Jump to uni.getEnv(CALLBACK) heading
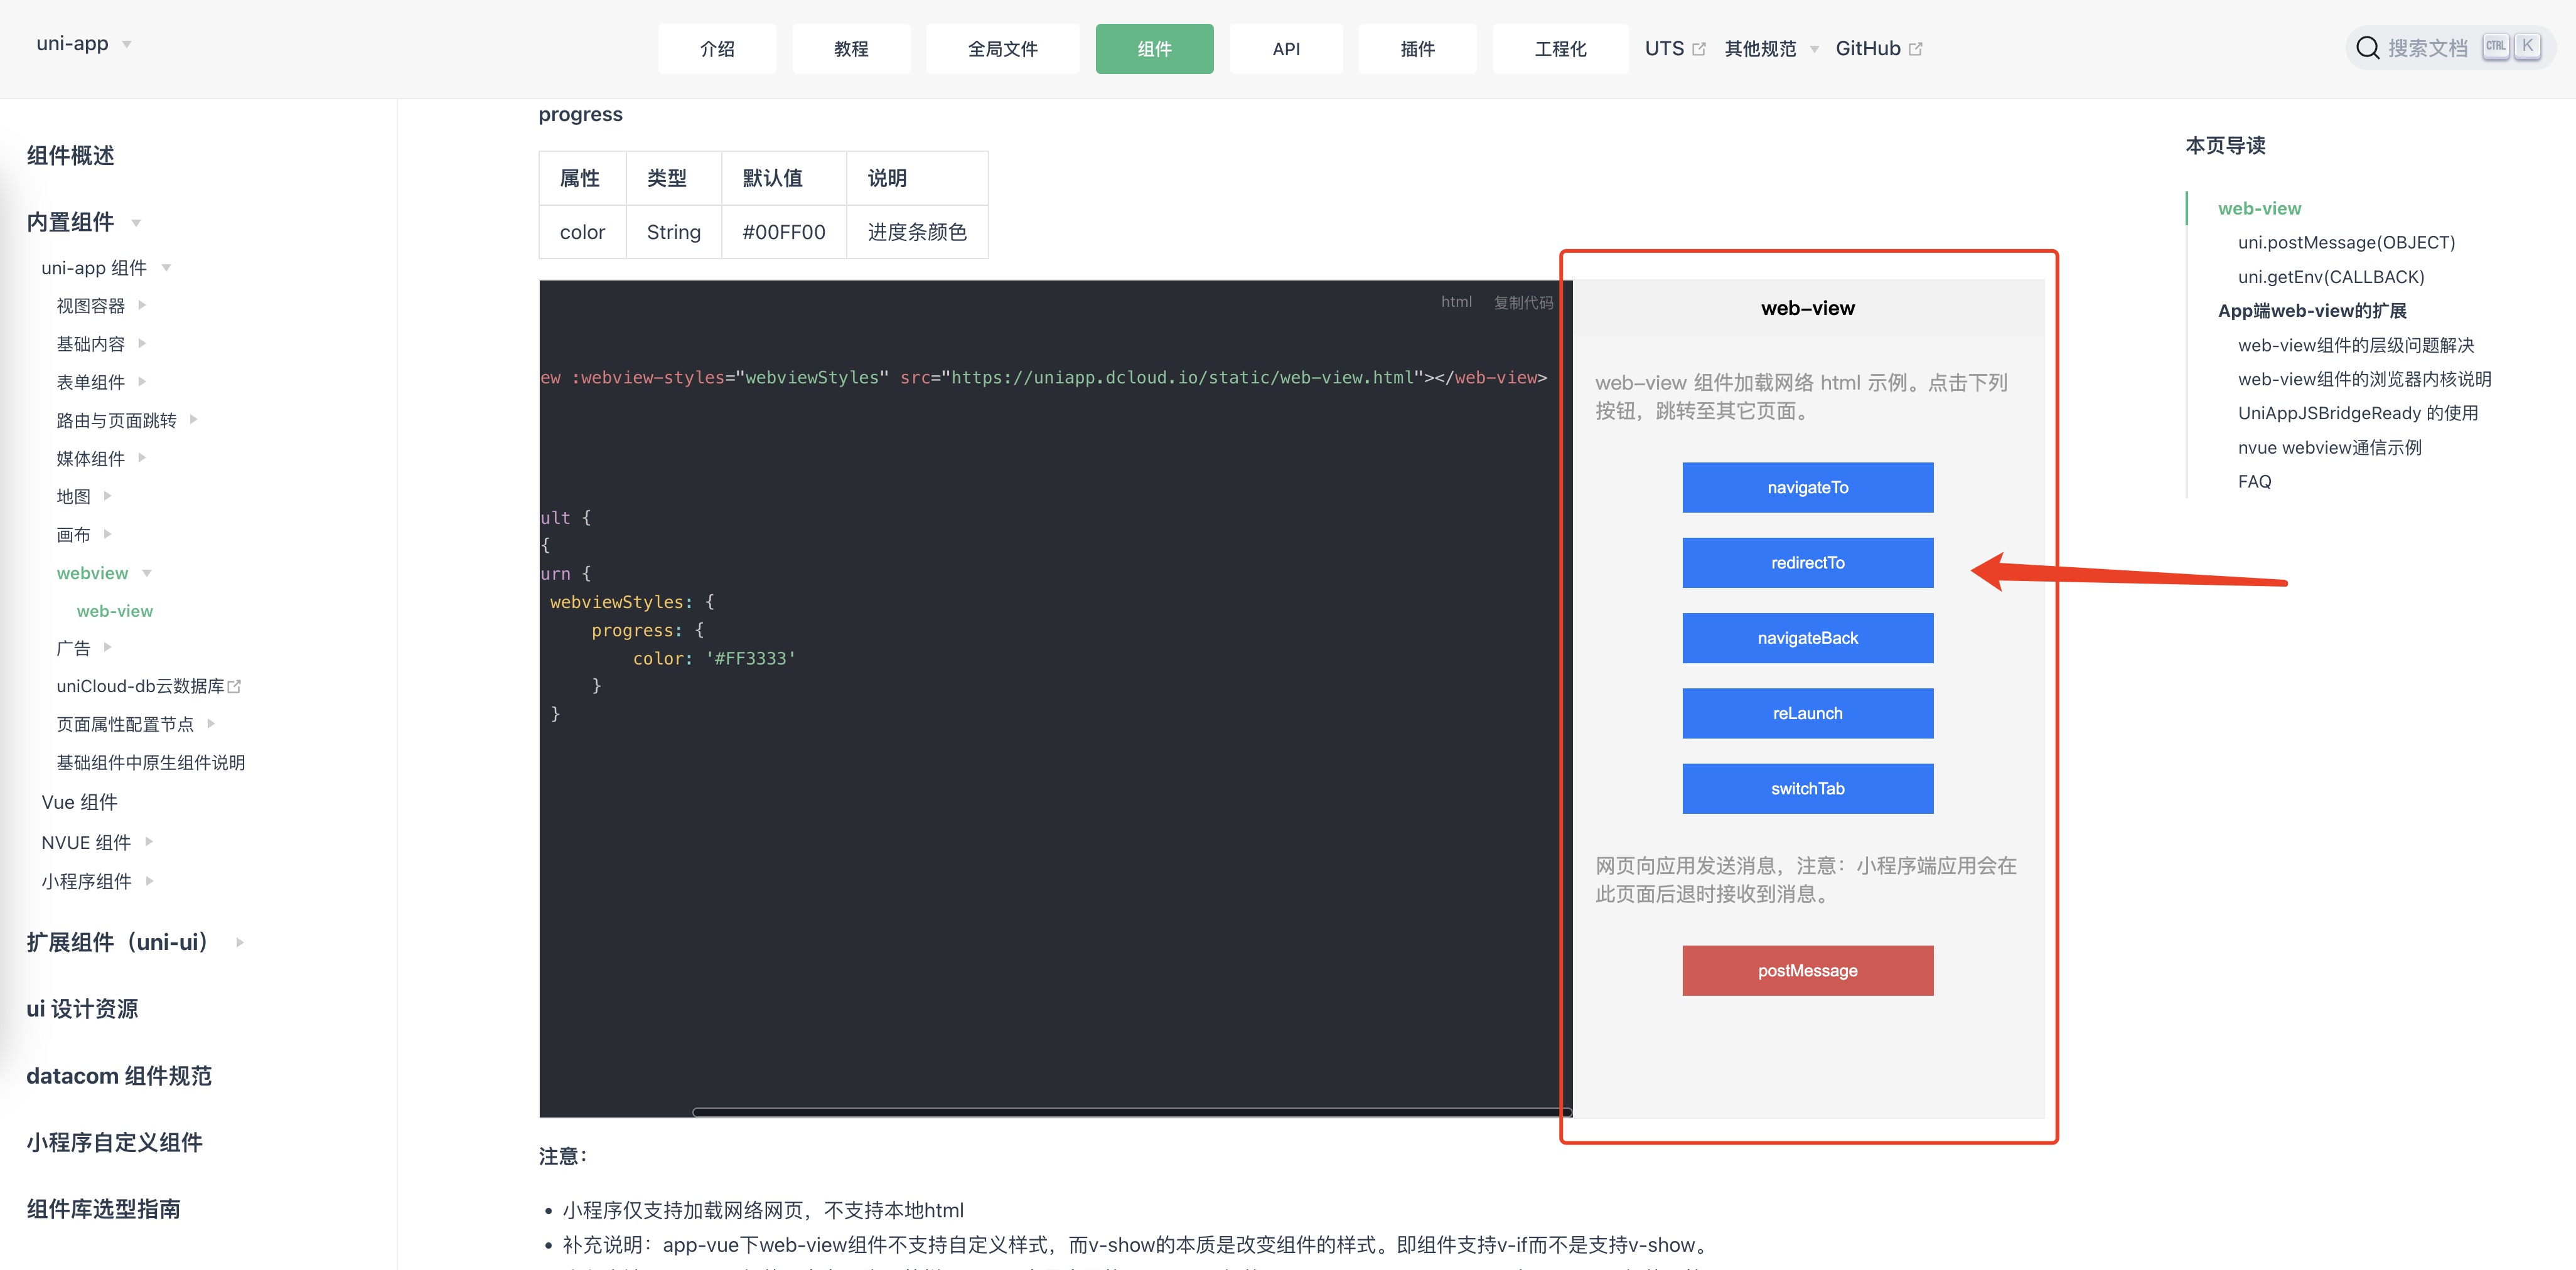2576x1270 pixels. (x=2331, y=276)
